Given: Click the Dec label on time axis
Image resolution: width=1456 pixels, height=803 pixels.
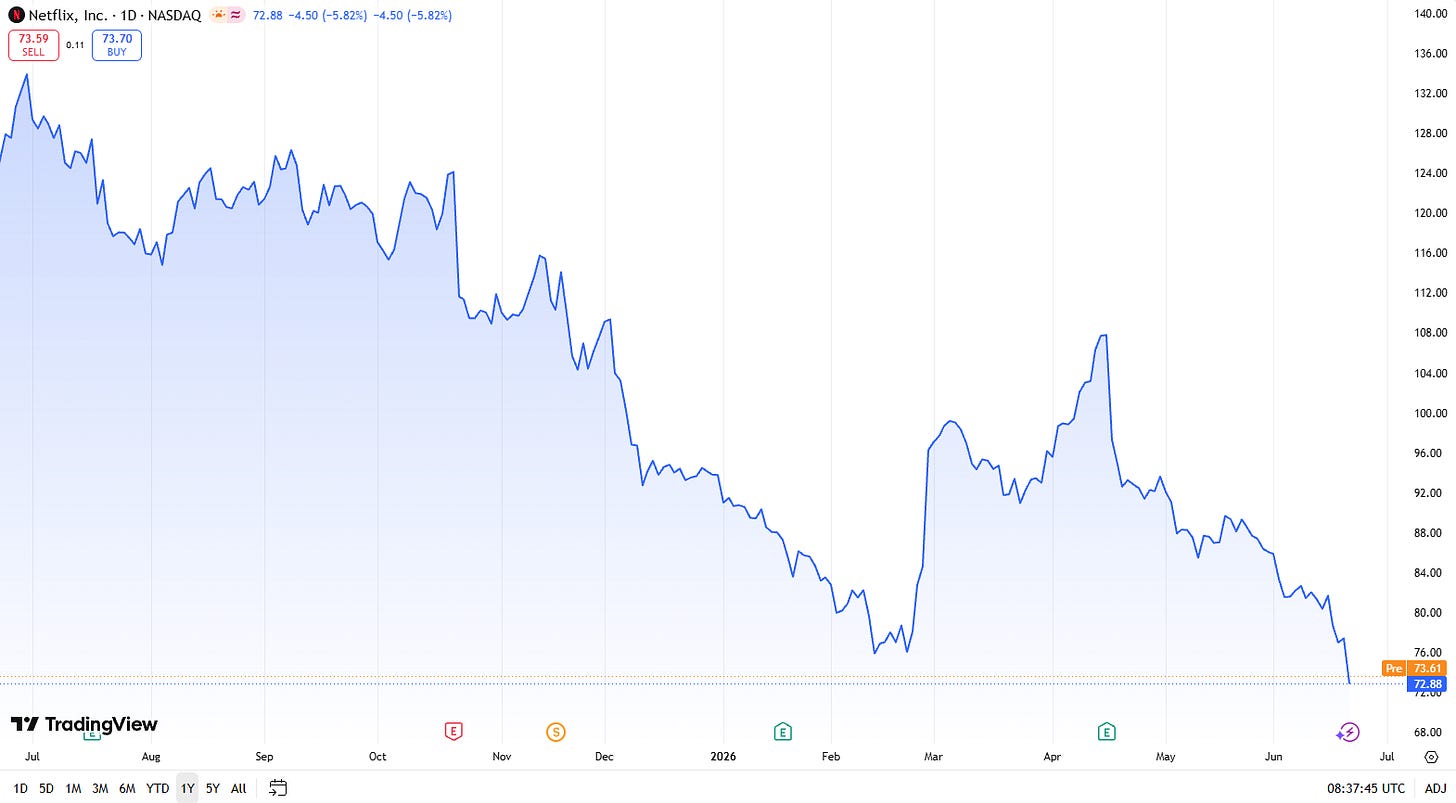Looking at the screenshot, I should point(604,757).
